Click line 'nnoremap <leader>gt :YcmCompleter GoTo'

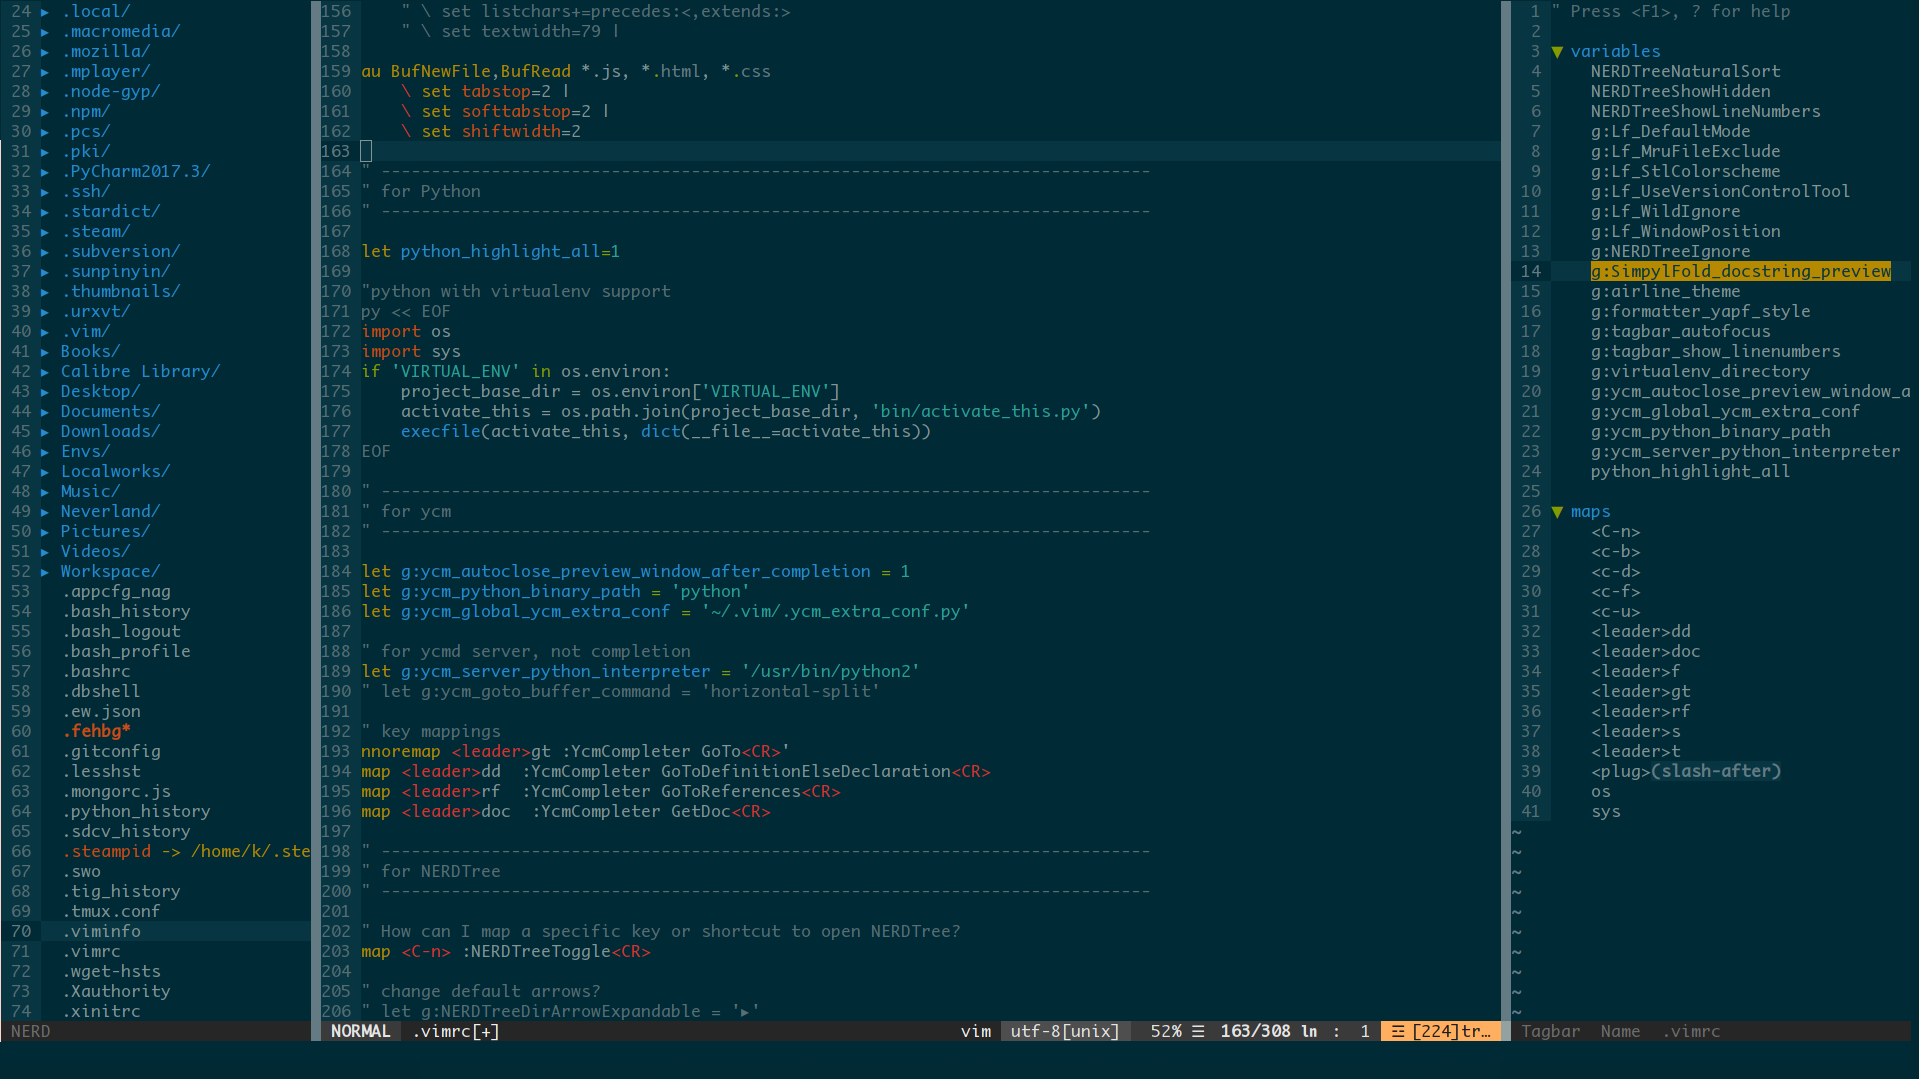(x=575, y=751)
